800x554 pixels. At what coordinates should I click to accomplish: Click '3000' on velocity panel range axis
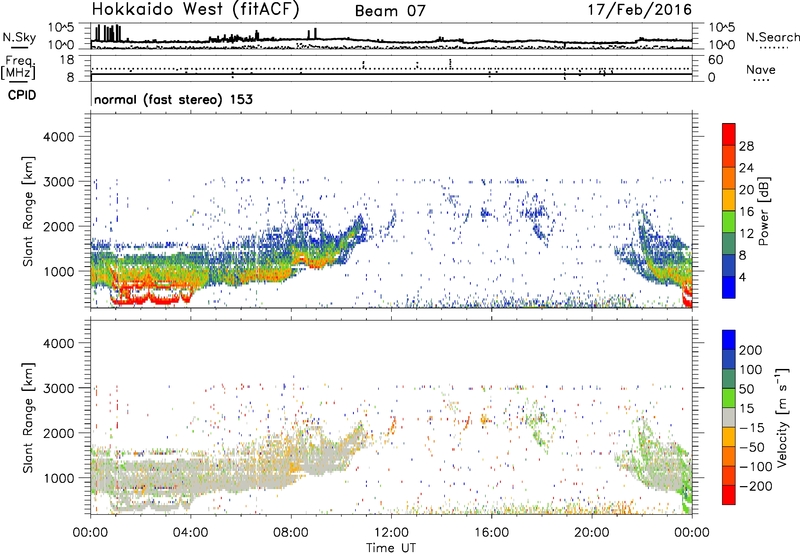click(x=58, y=388)
